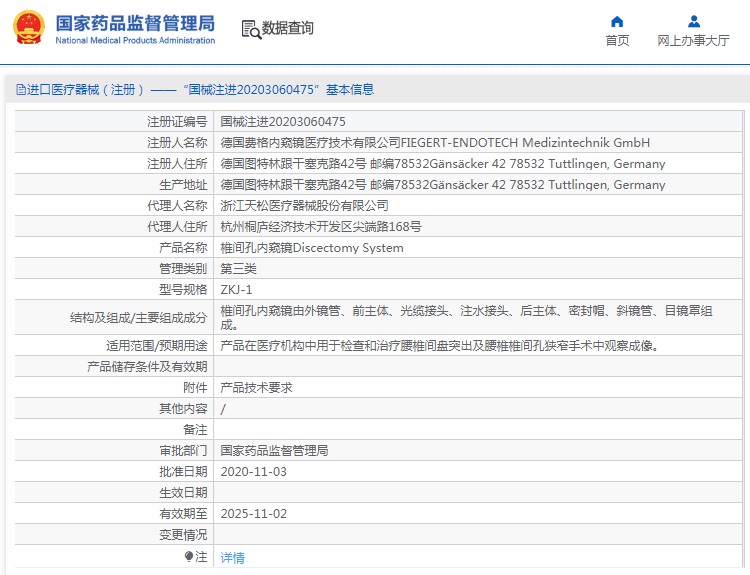Click the 变更情况 label

(x=183, y=535)
